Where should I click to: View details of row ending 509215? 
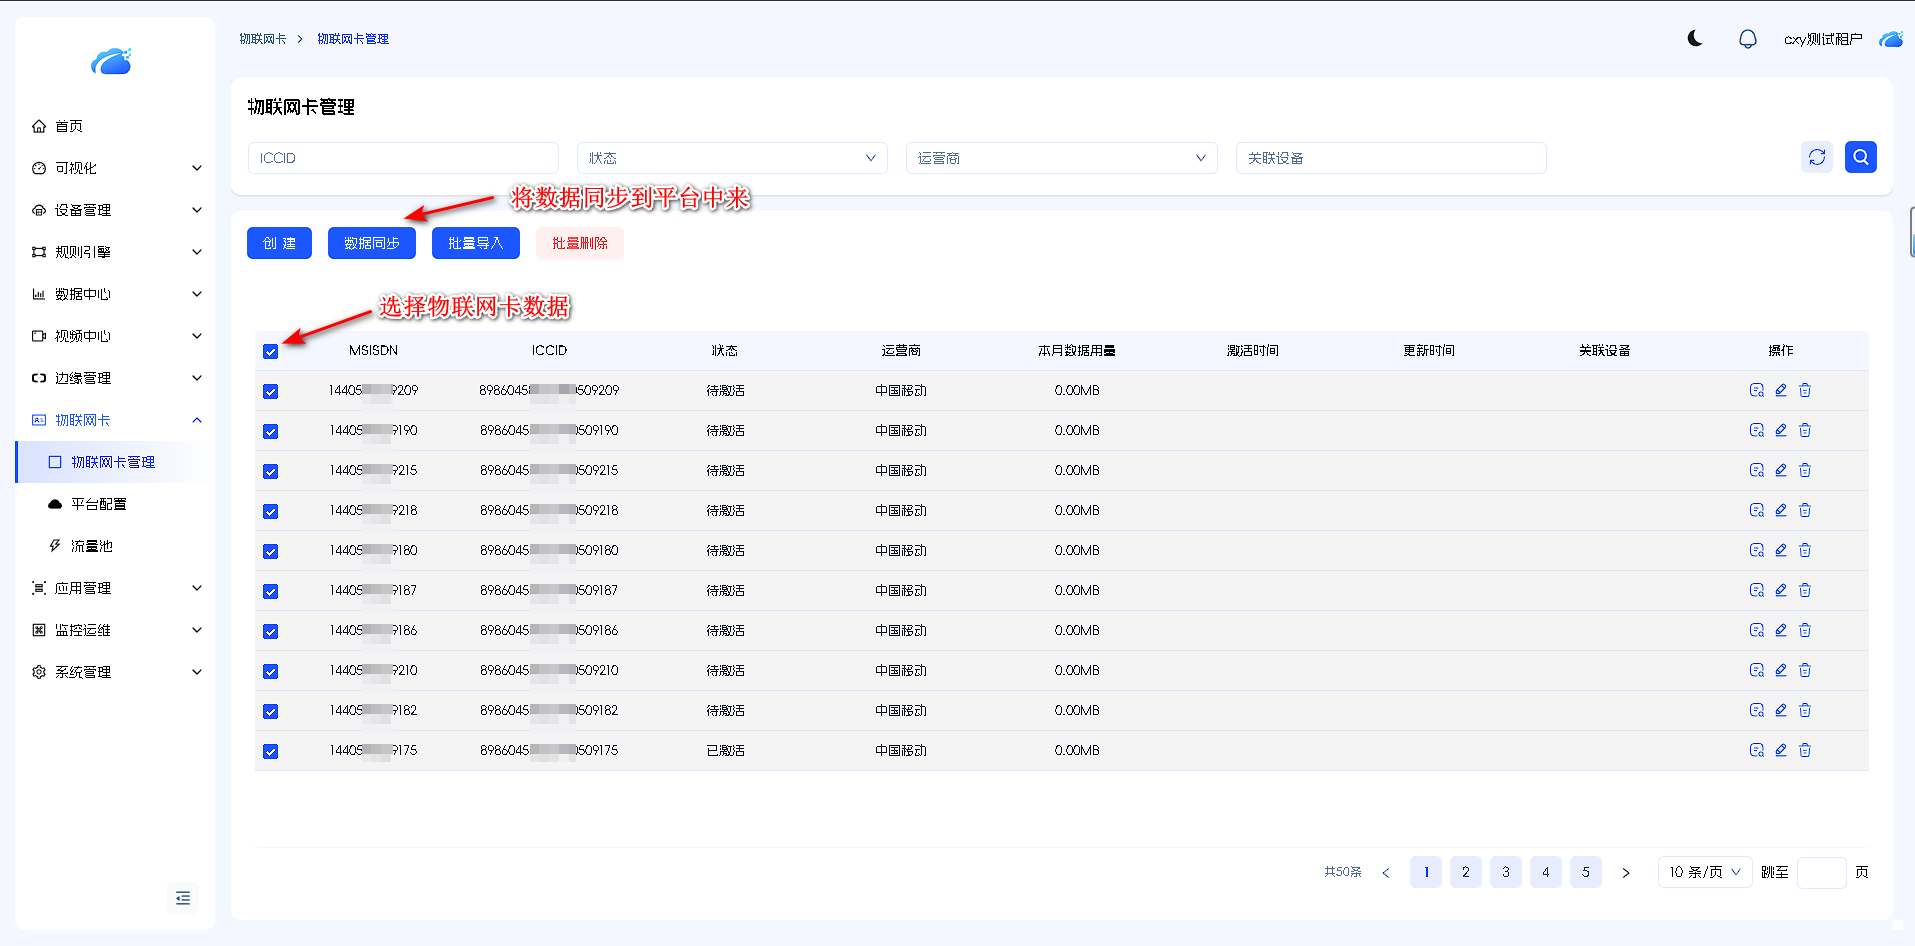(1757, 470)
